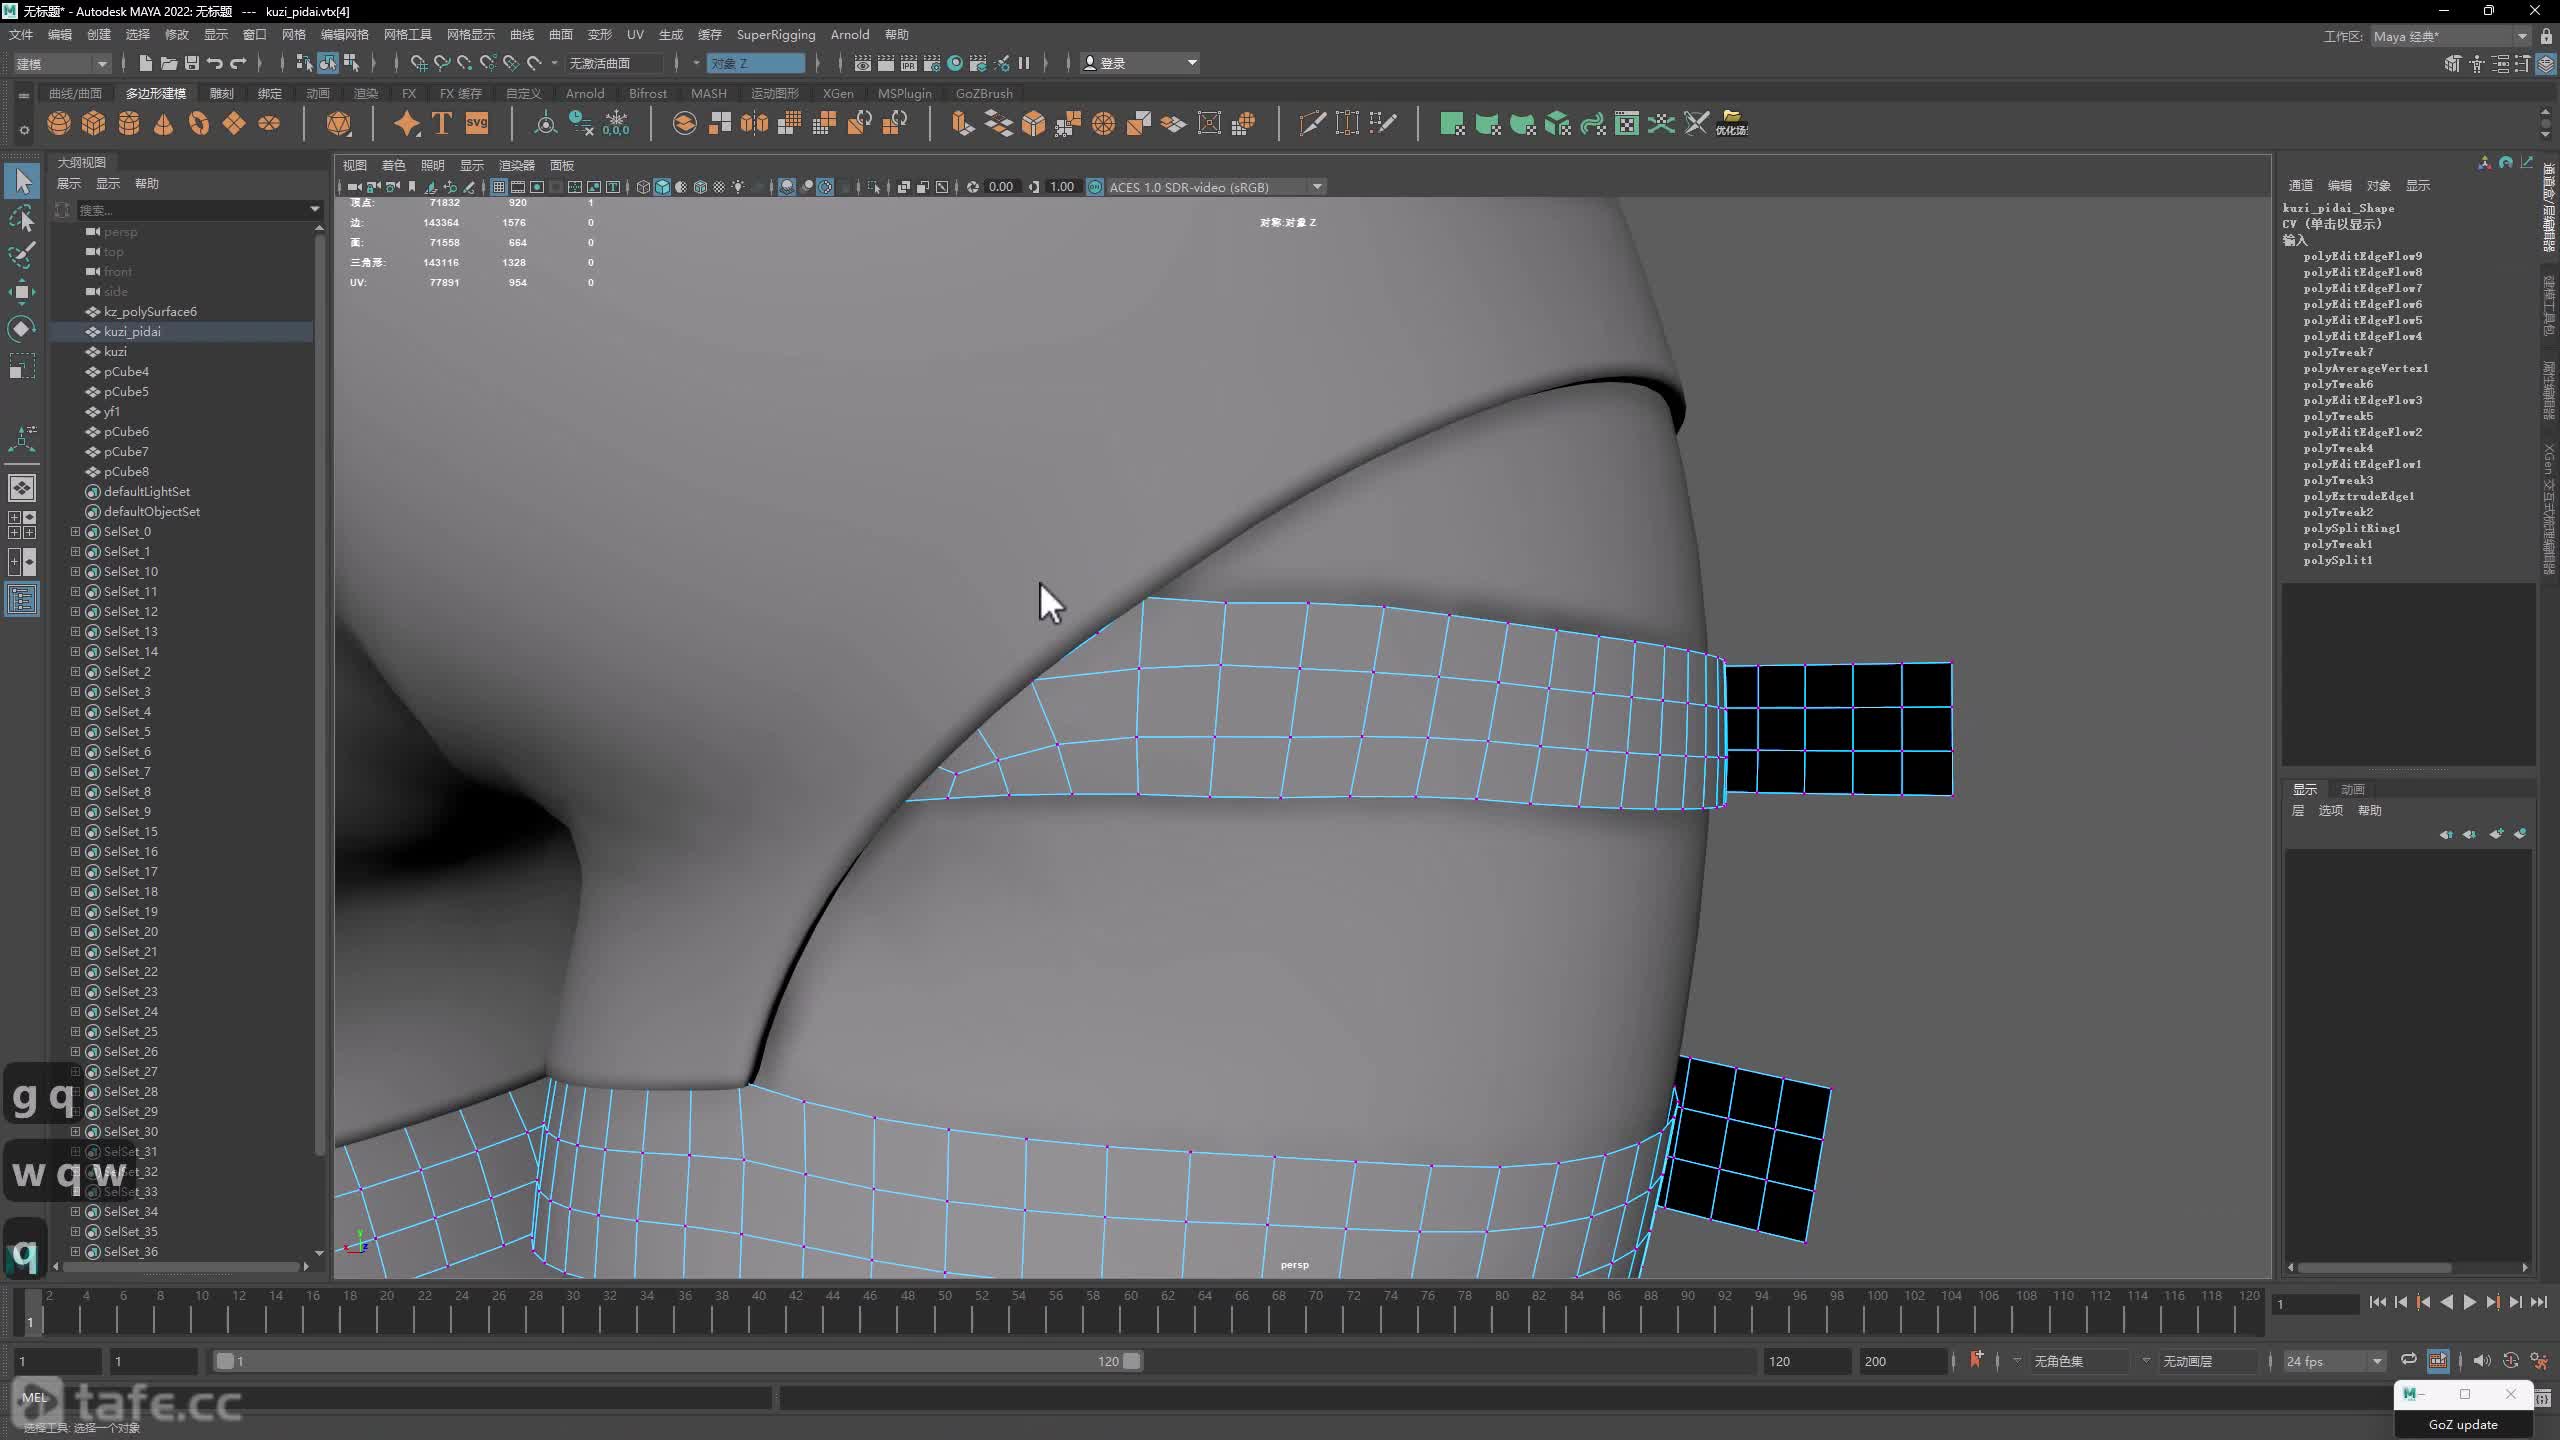Create a polygon cone from the shelf
The width and height of the screenshot is (2560, 1440).
click(164, 123)
